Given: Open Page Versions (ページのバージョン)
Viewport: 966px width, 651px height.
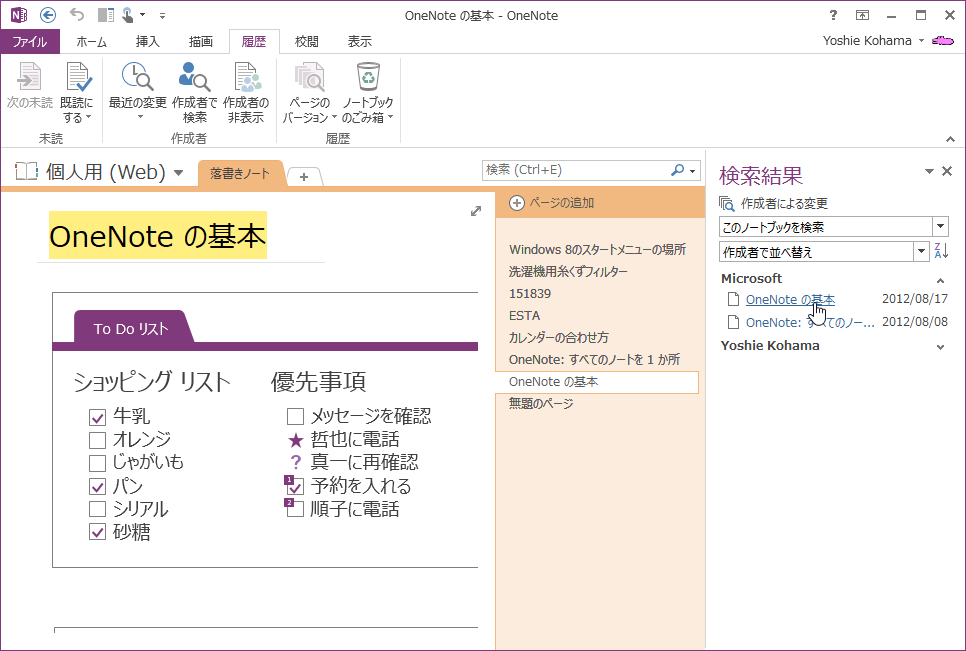Looking at the screenshot, I should [309, 92].
